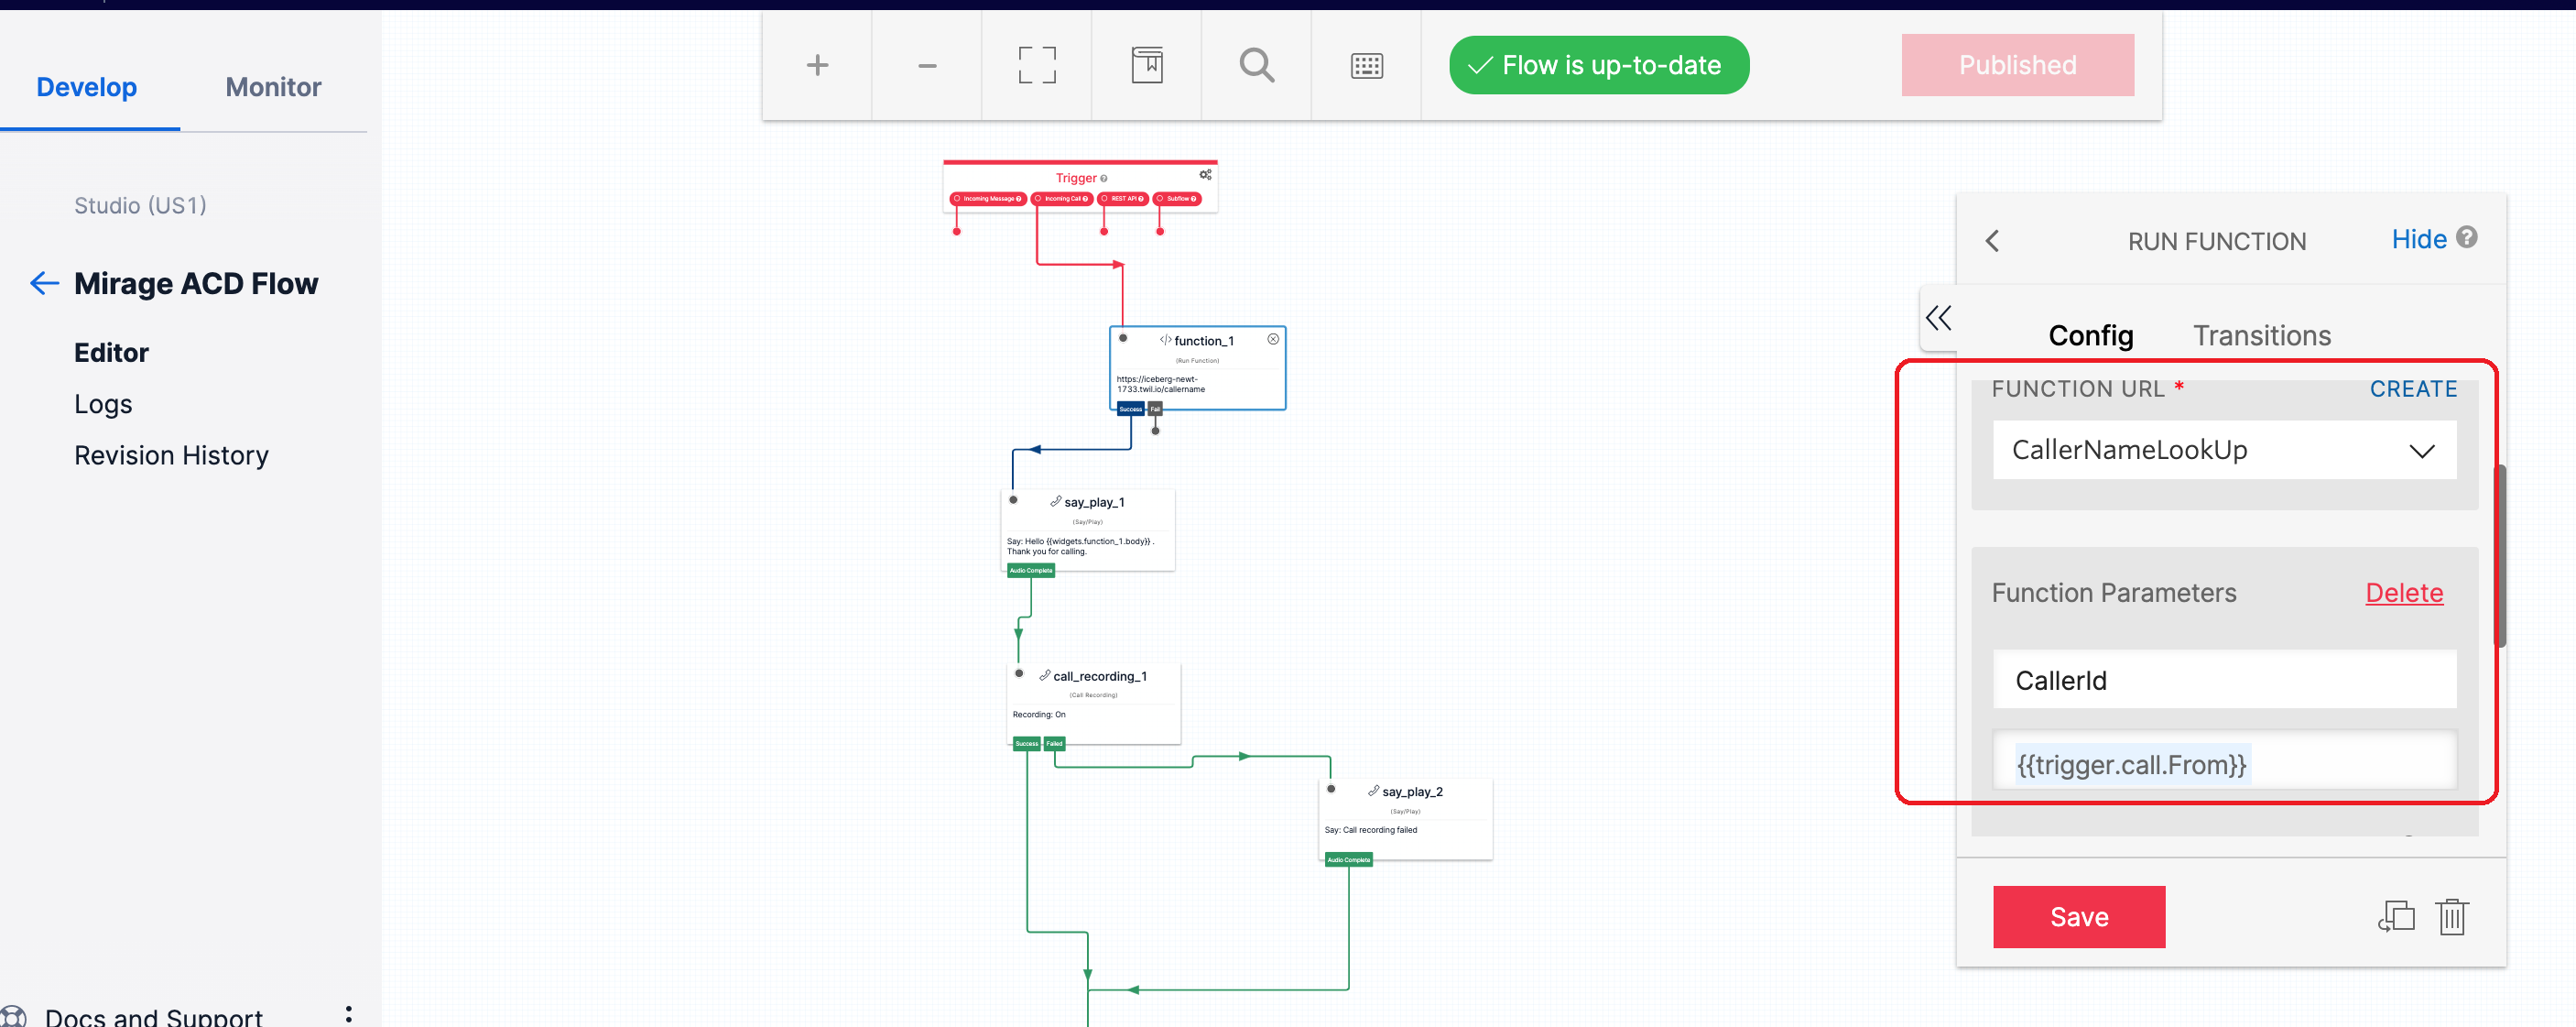Screen dimensions: 2576x1027
Task: Collapse config panel with double chevron
Action: click(1938, 318)
